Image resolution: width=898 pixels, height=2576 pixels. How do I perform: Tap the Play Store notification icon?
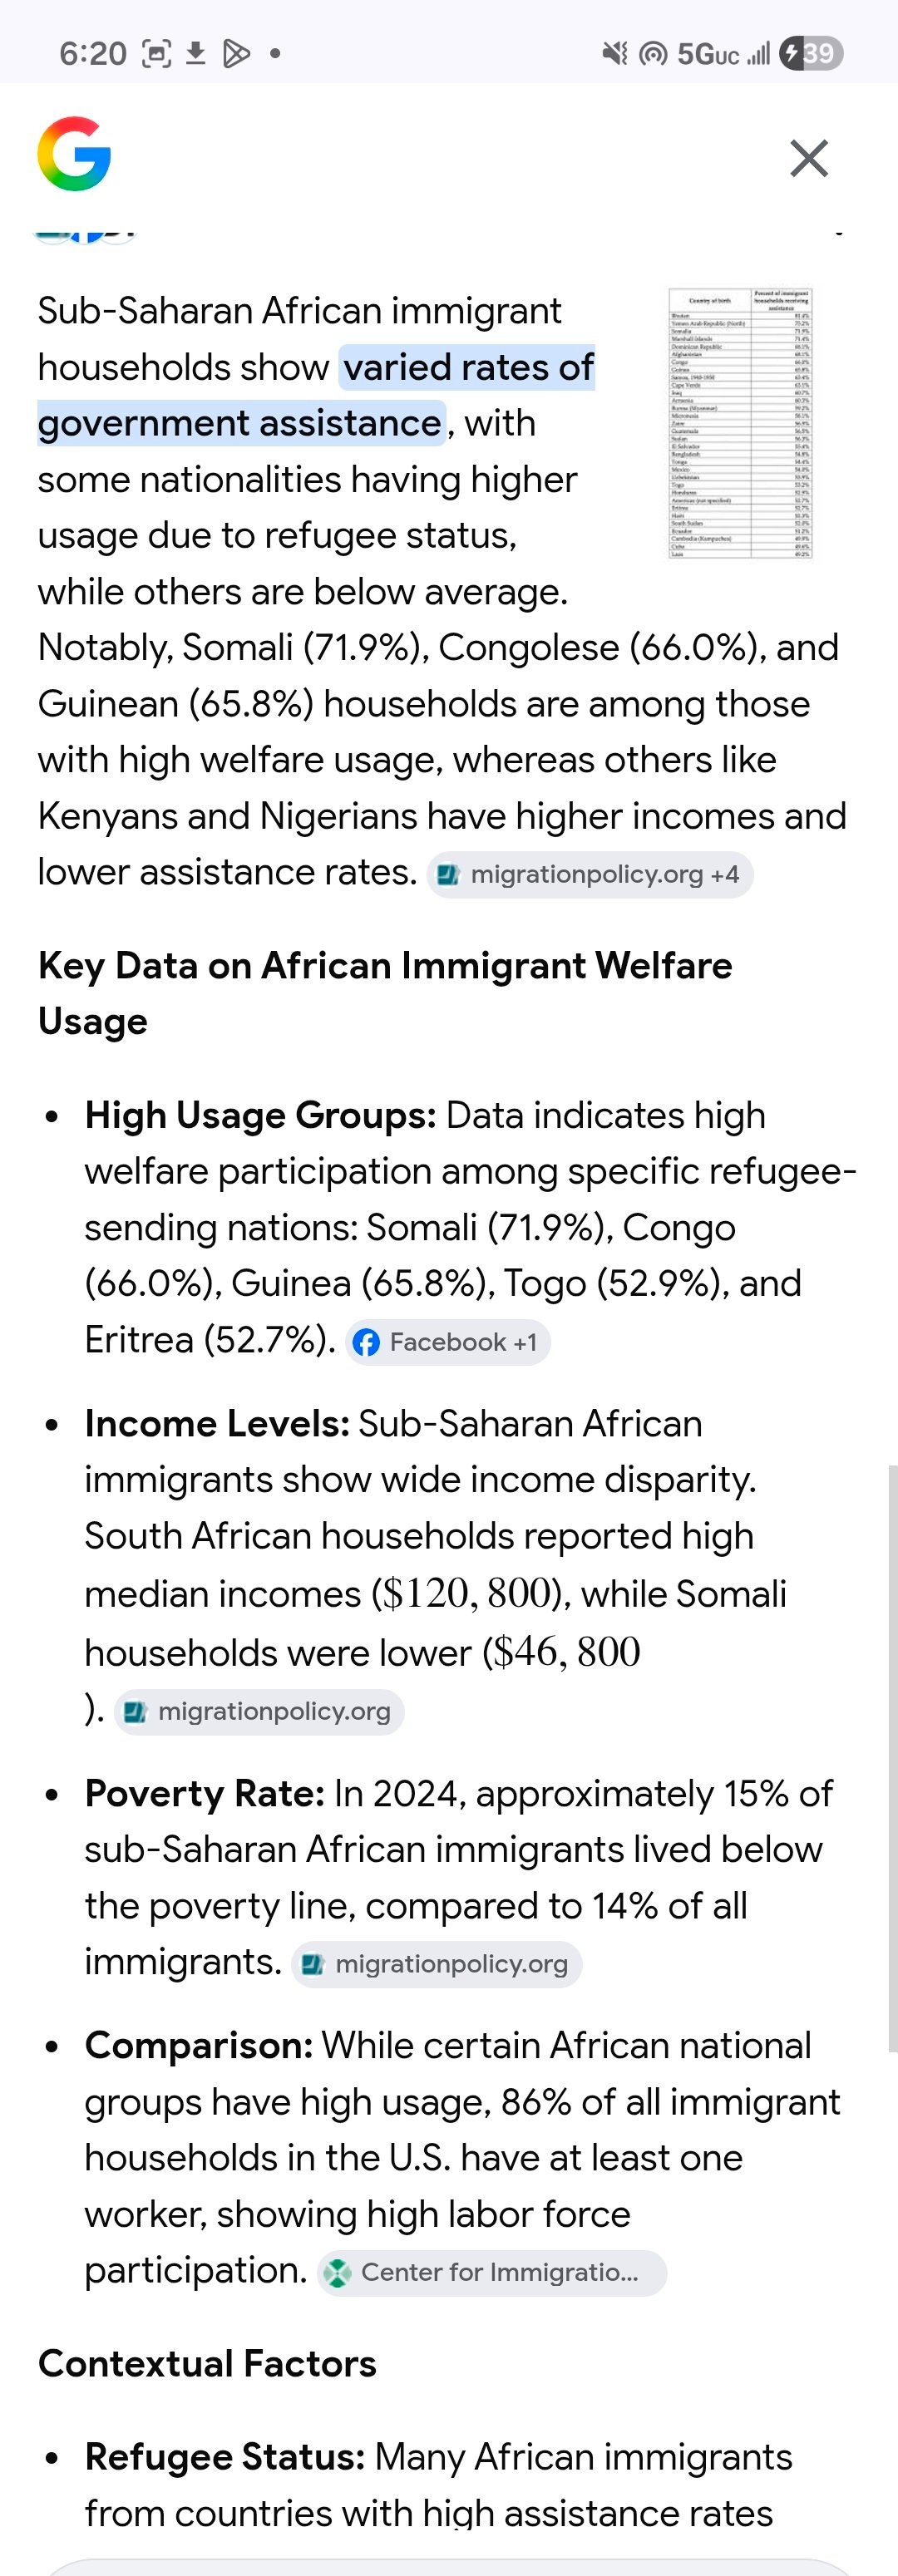(x=236, y=53)
